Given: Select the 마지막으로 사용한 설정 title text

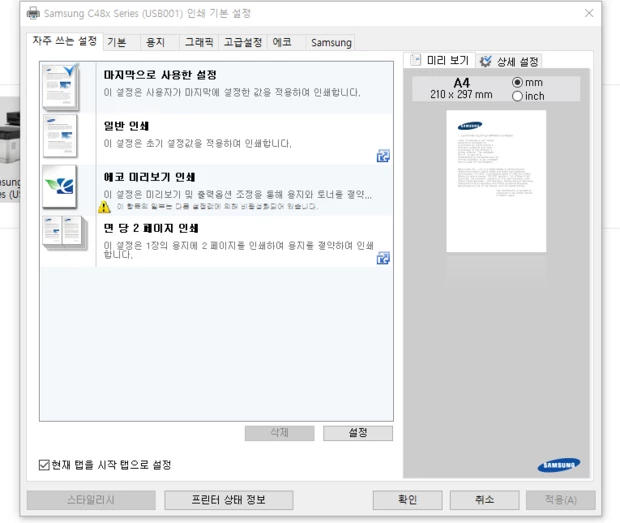Looking at the screenshot, I should click(x=160, y=75).
